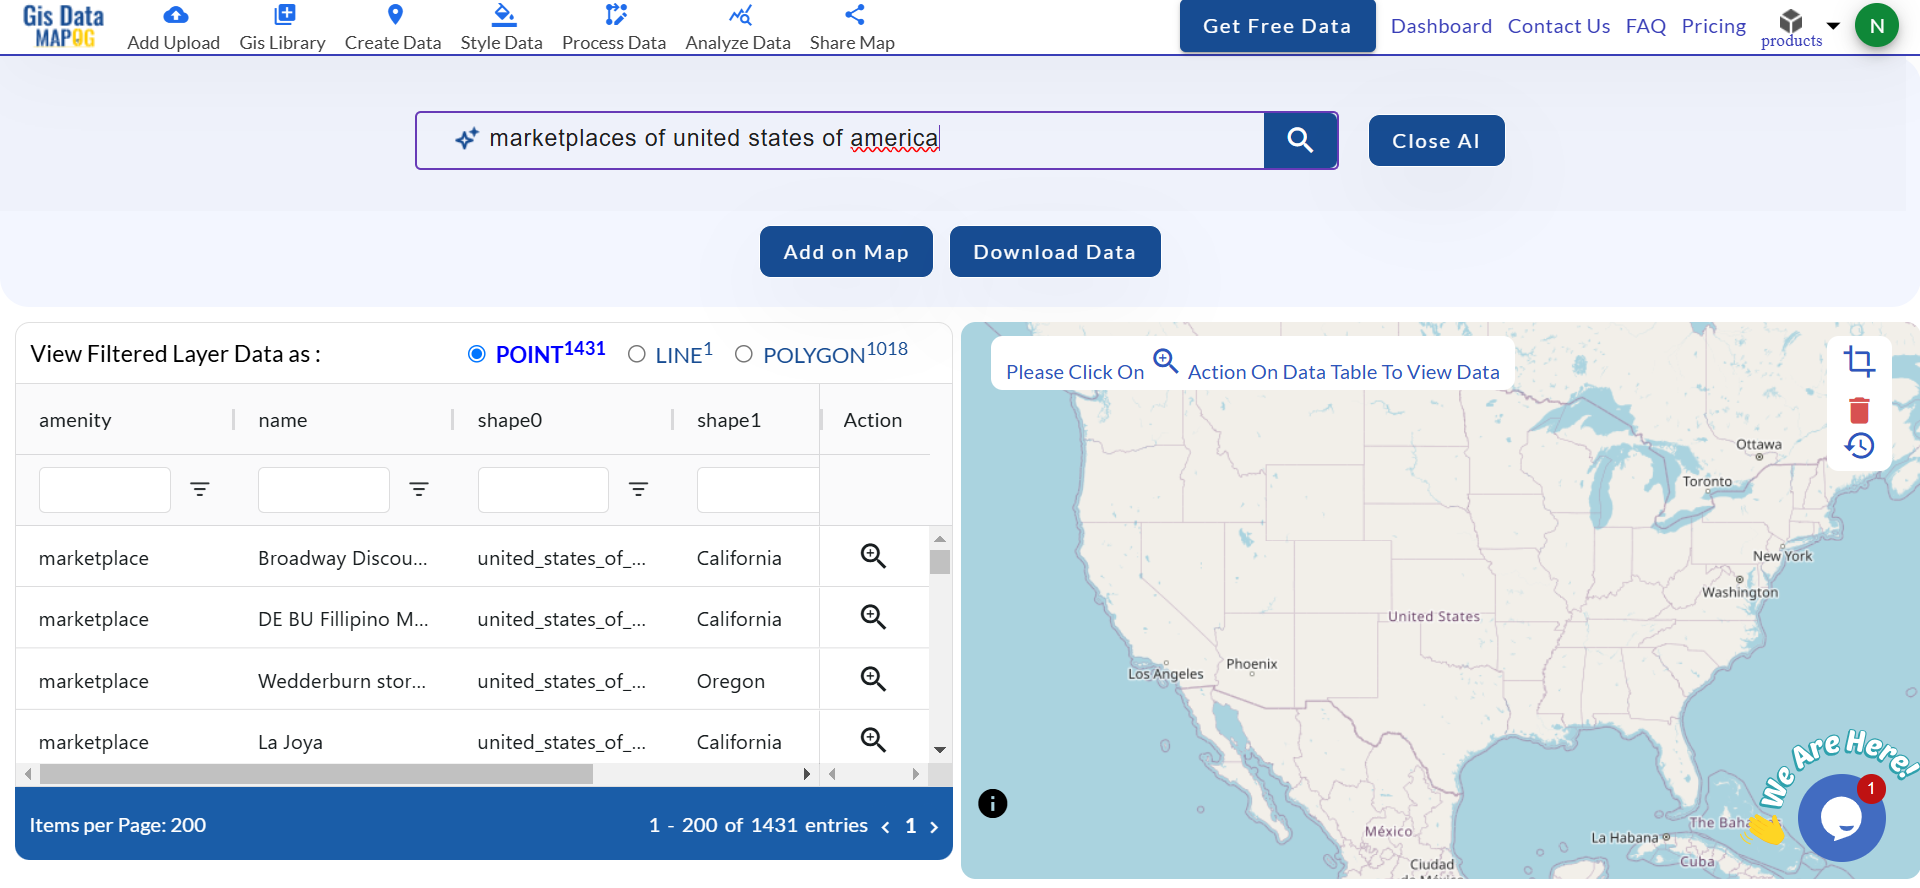1920x888 pixels.
Task: Open the name column filter options
Action: click(x=419, y=490)
